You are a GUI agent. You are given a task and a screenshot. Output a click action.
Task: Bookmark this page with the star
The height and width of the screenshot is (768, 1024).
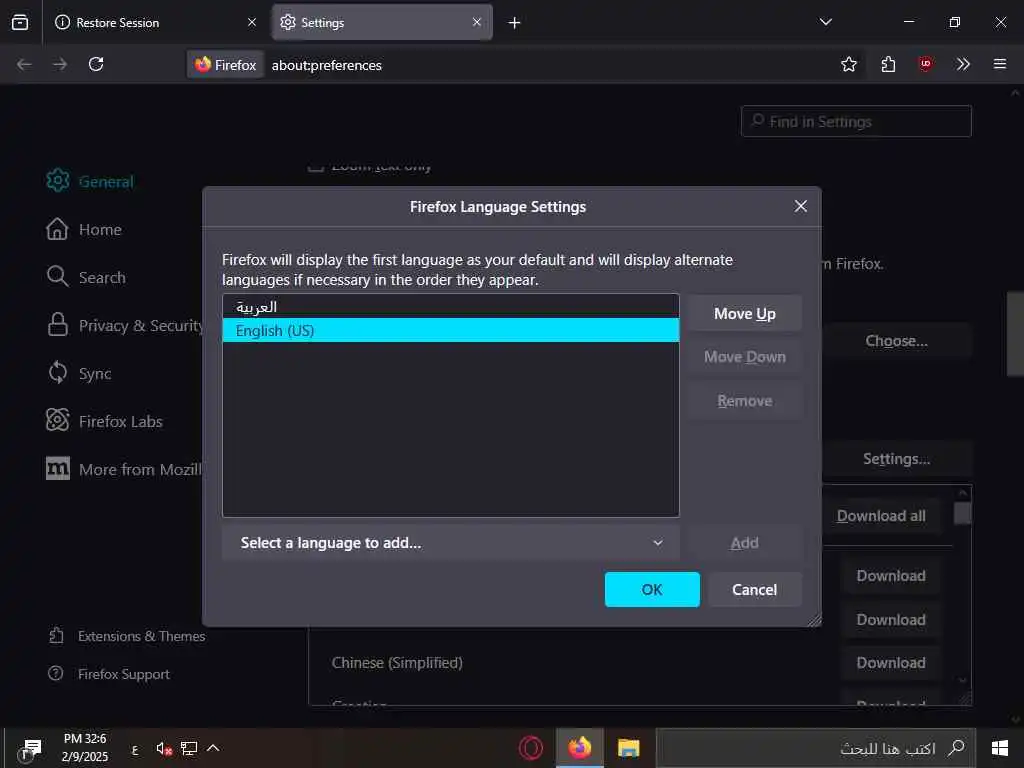[x=848, y=64]
